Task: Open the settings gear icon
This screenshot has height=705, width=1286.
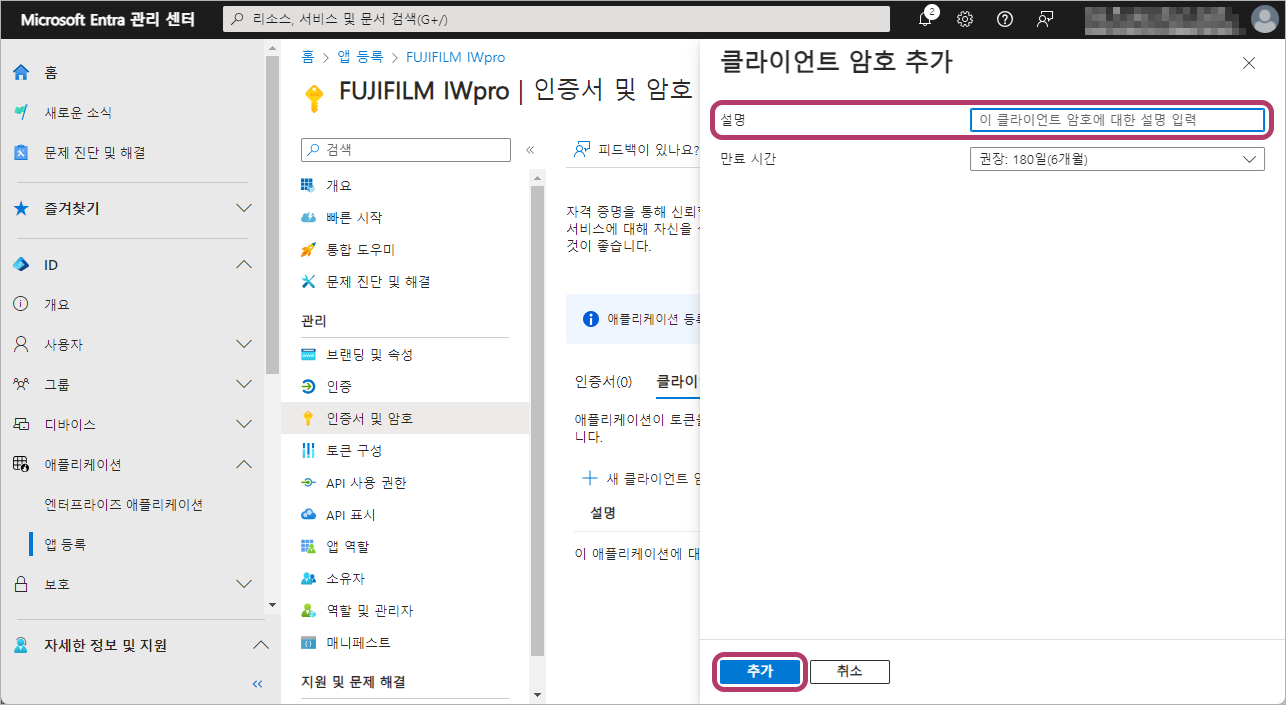Action: click(965, 19)
